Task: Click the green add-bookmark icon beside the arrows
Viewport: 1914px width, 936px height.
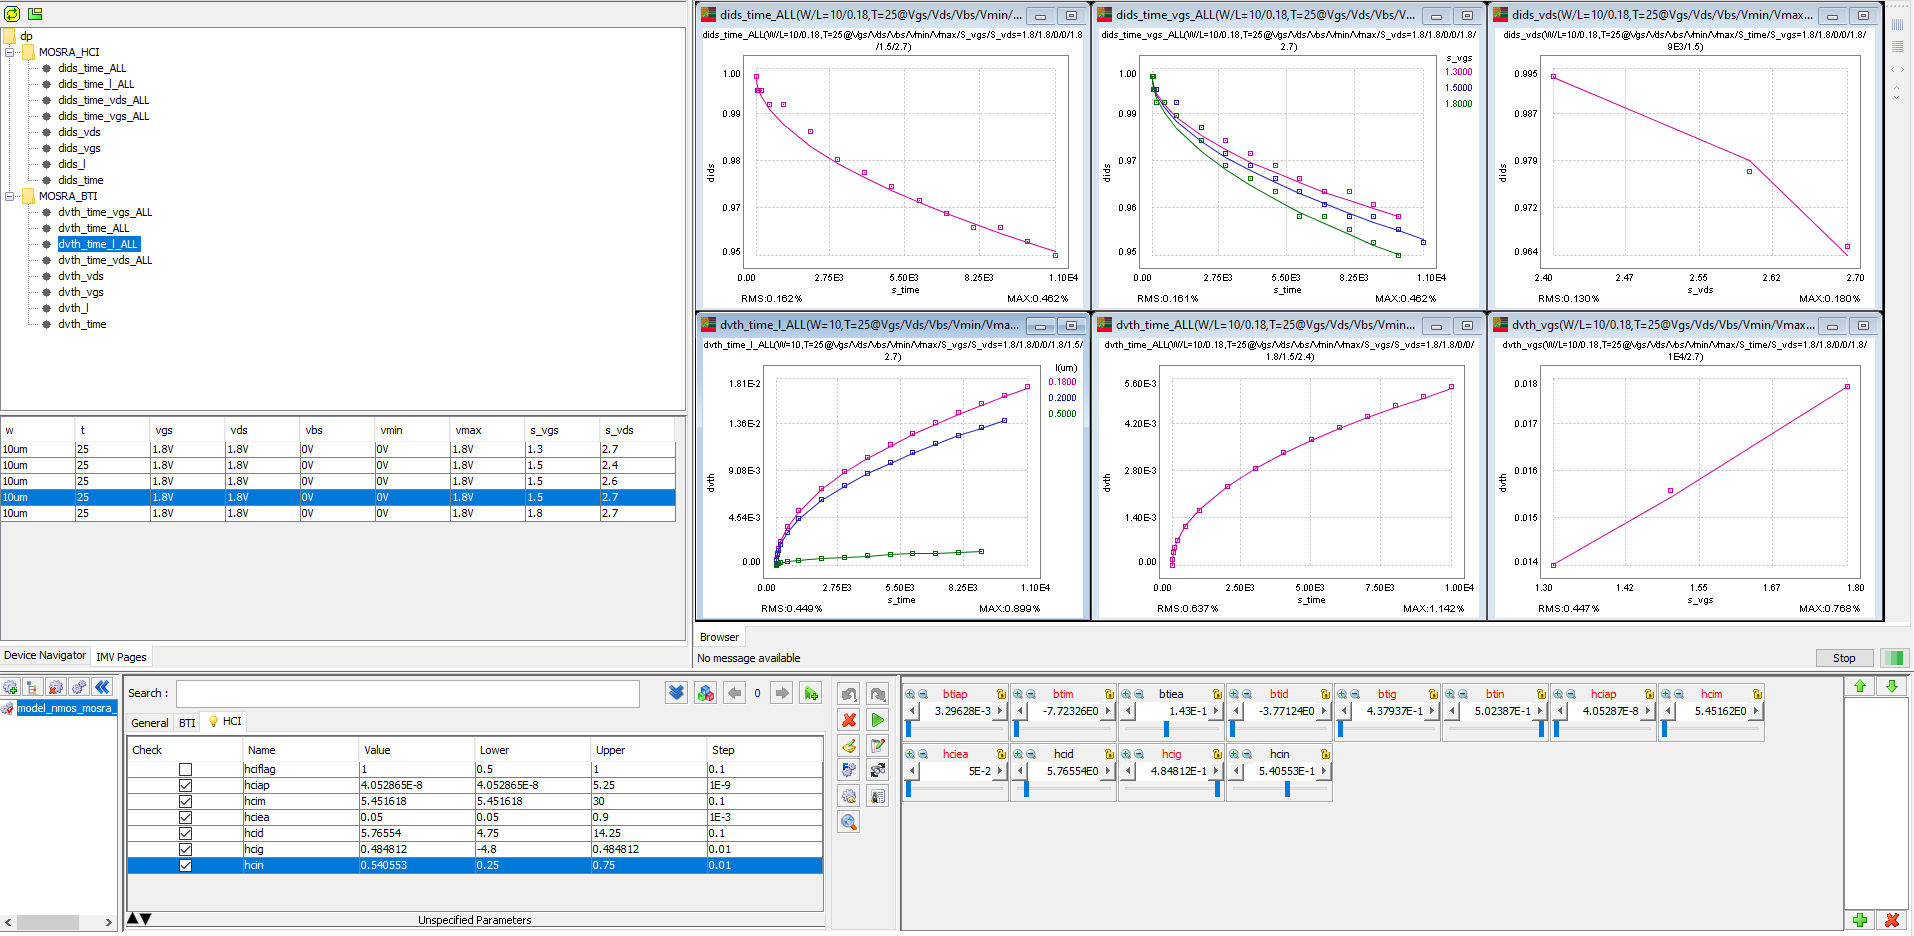Action: point(811,692)
